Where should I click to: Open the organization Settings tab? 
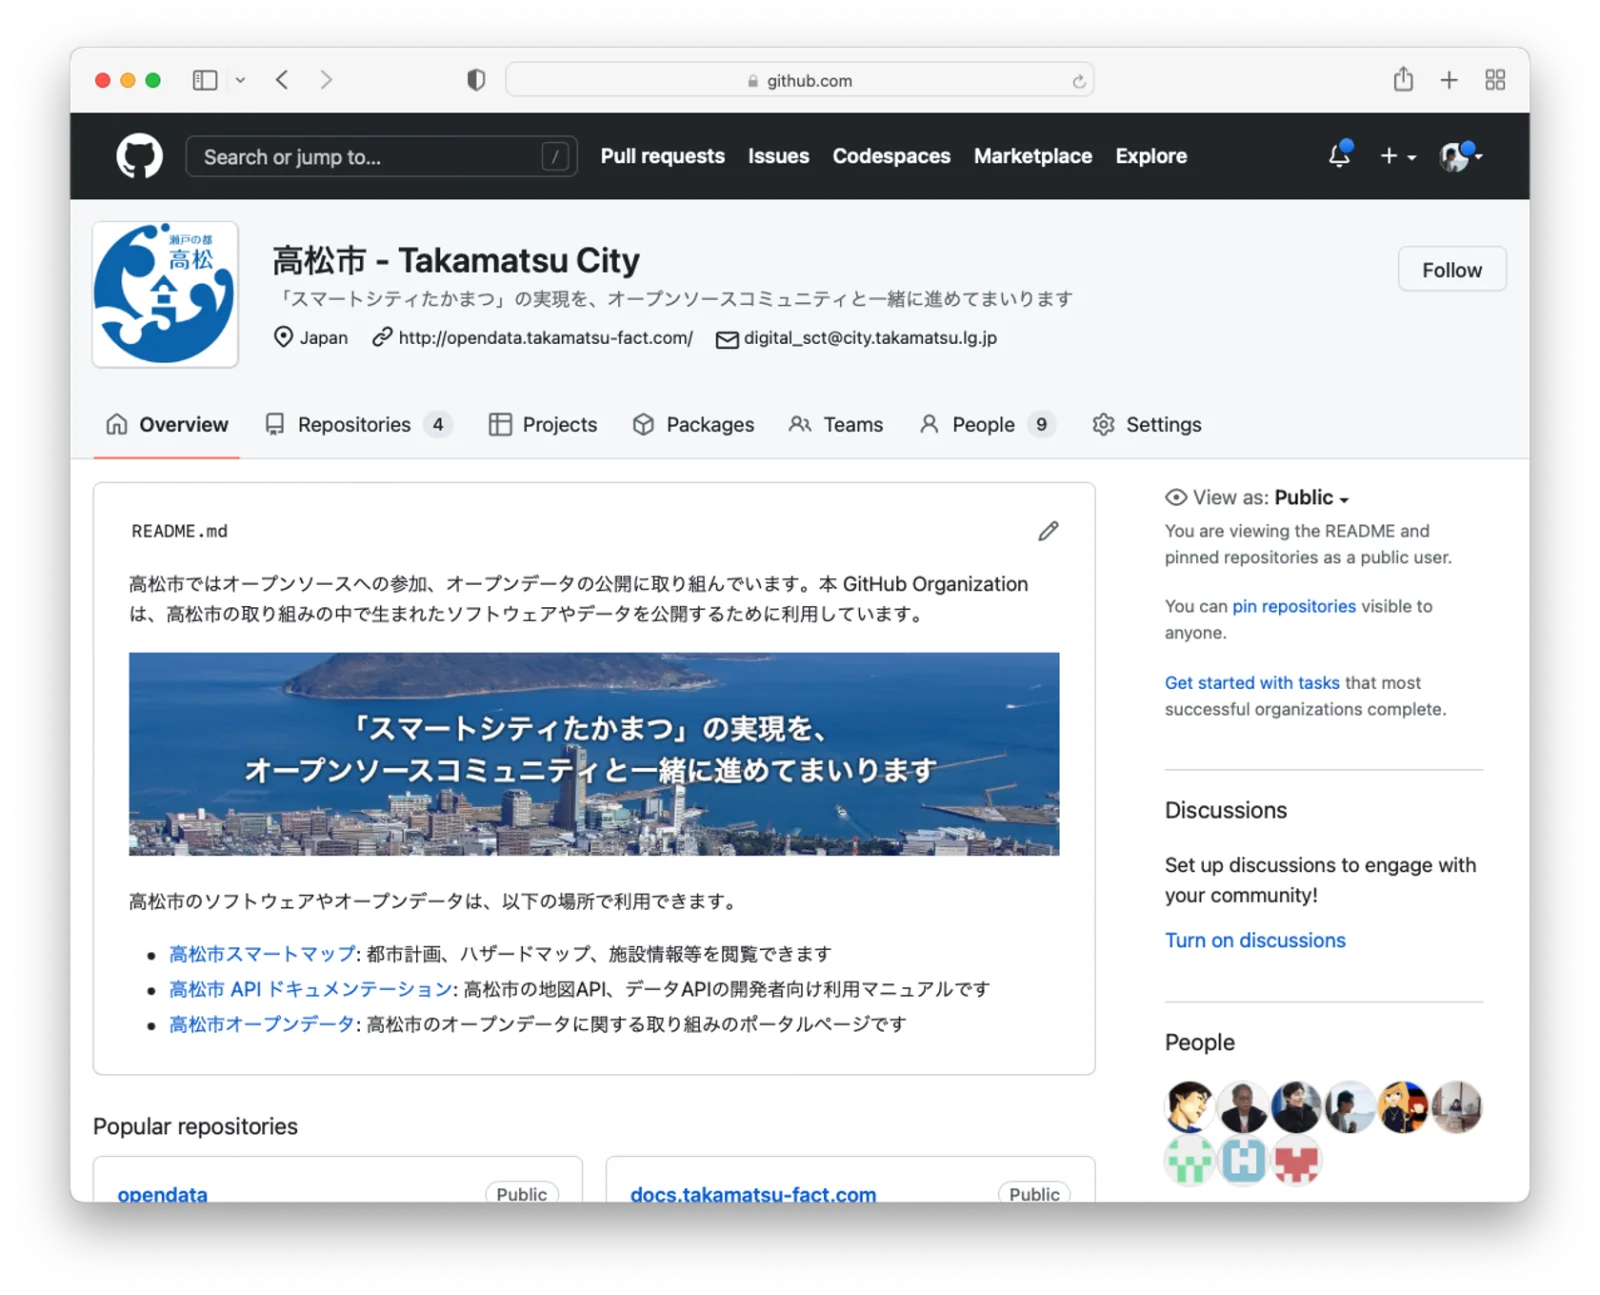[x=1146, y=425]
